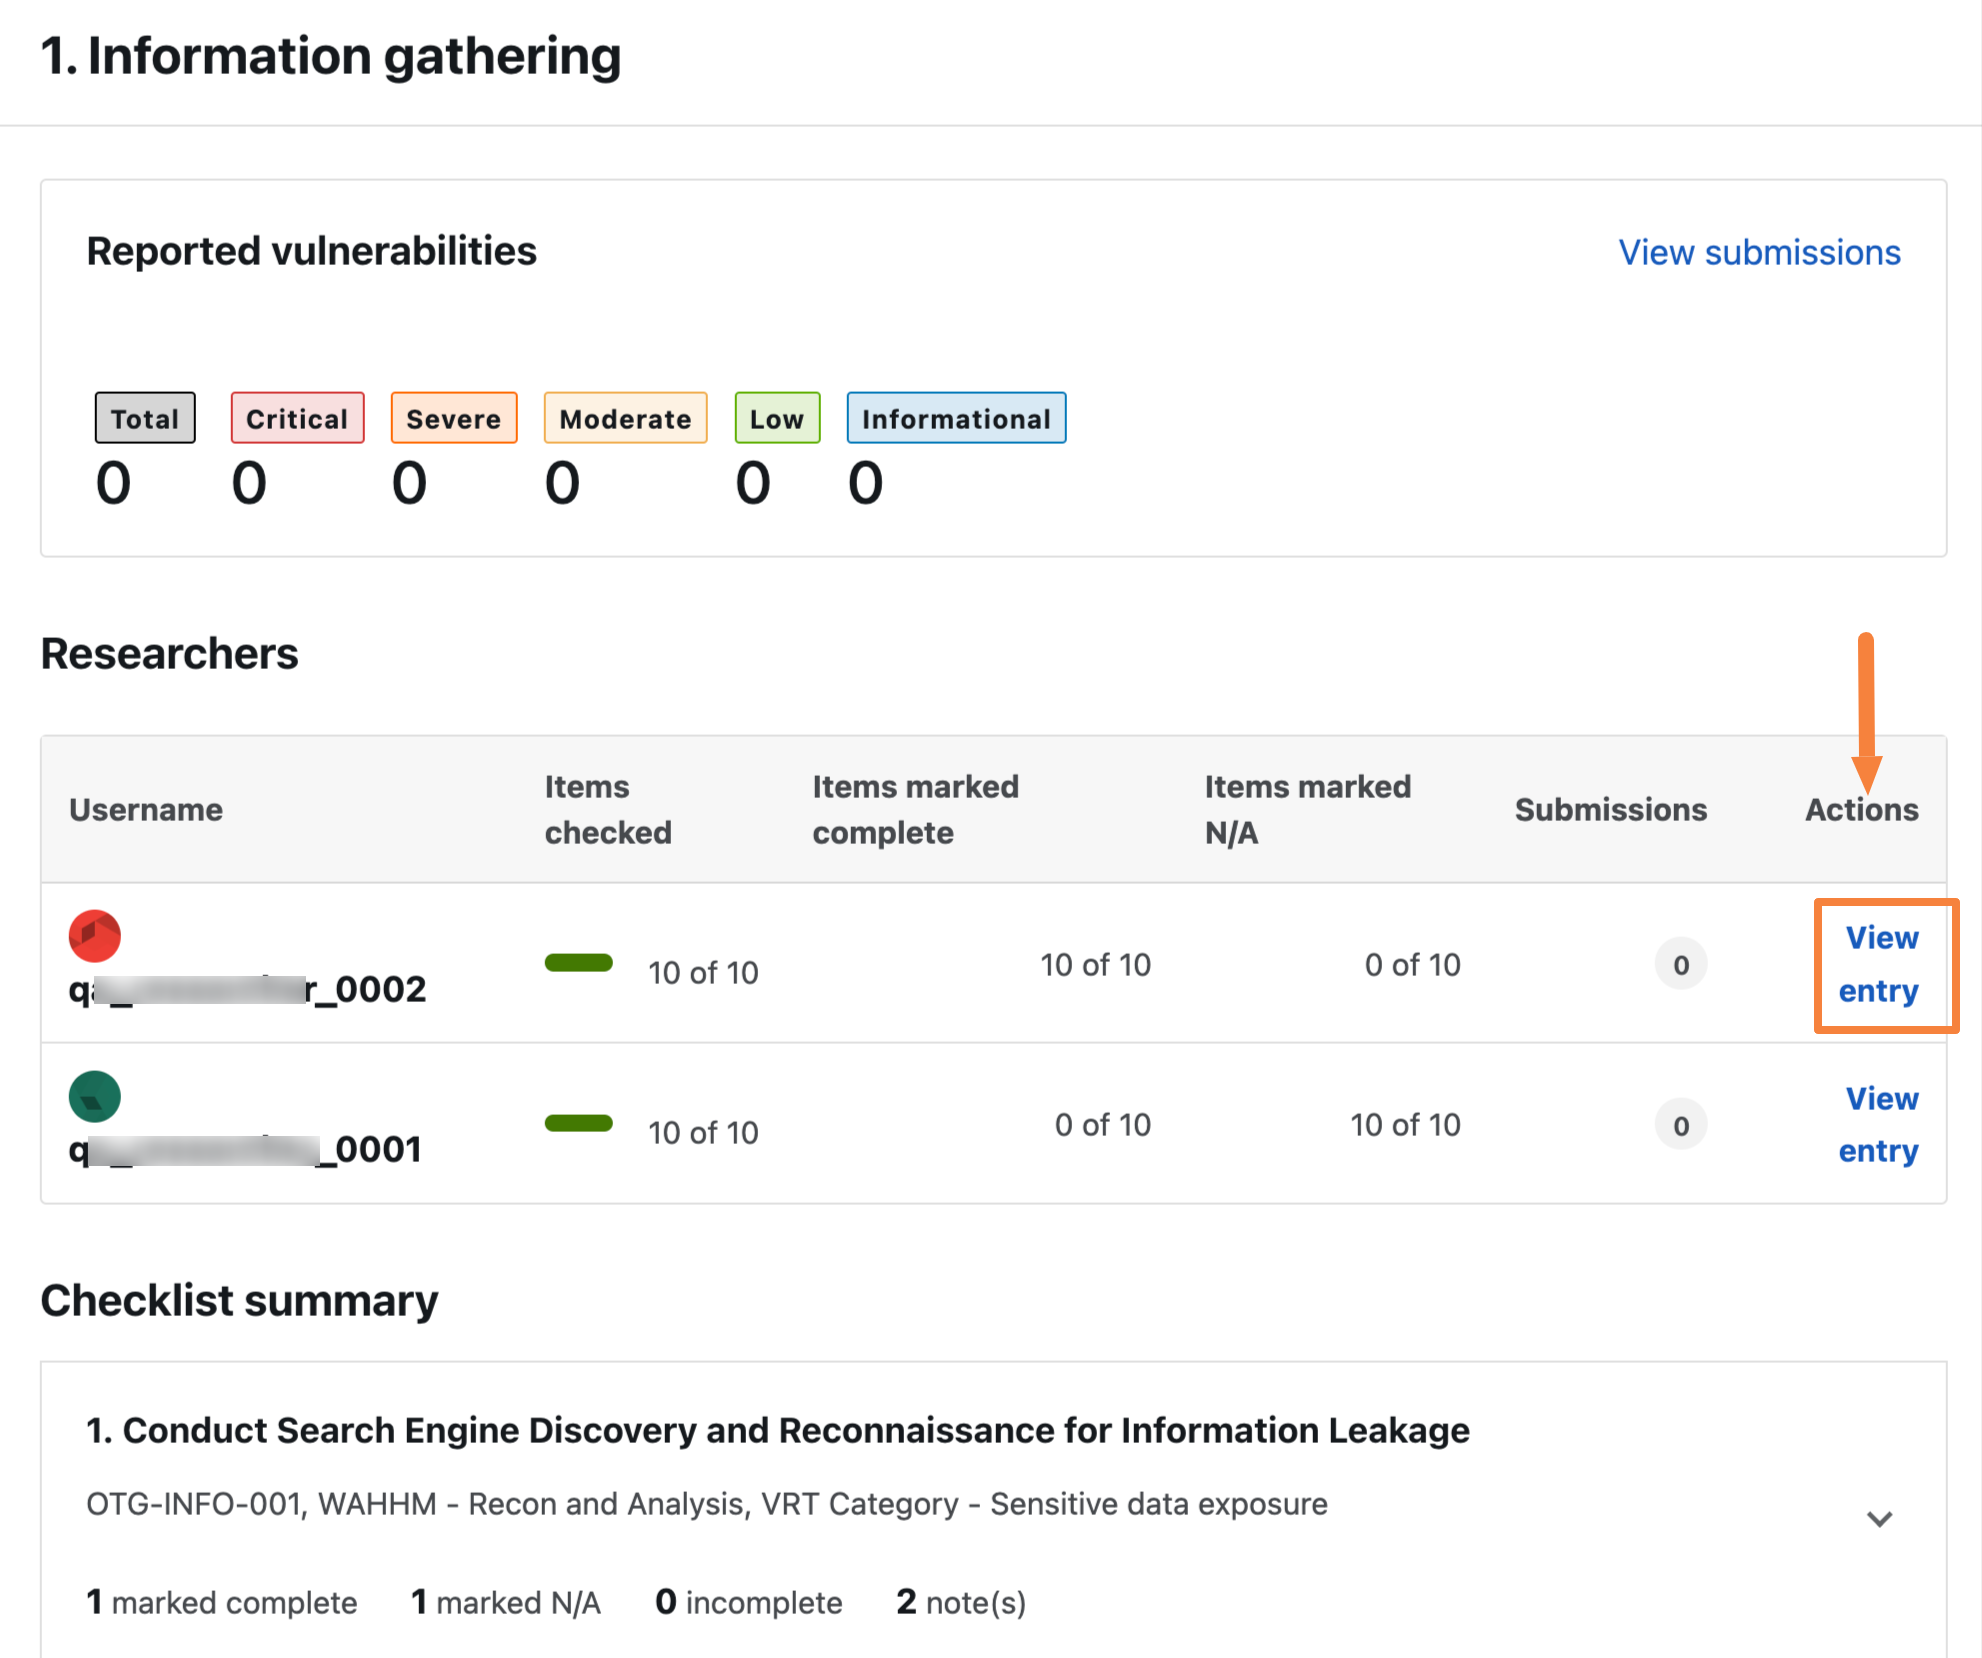Click the green avatar of researcher _0001
This screenshot has height=1658, width=1982.
95,1096
